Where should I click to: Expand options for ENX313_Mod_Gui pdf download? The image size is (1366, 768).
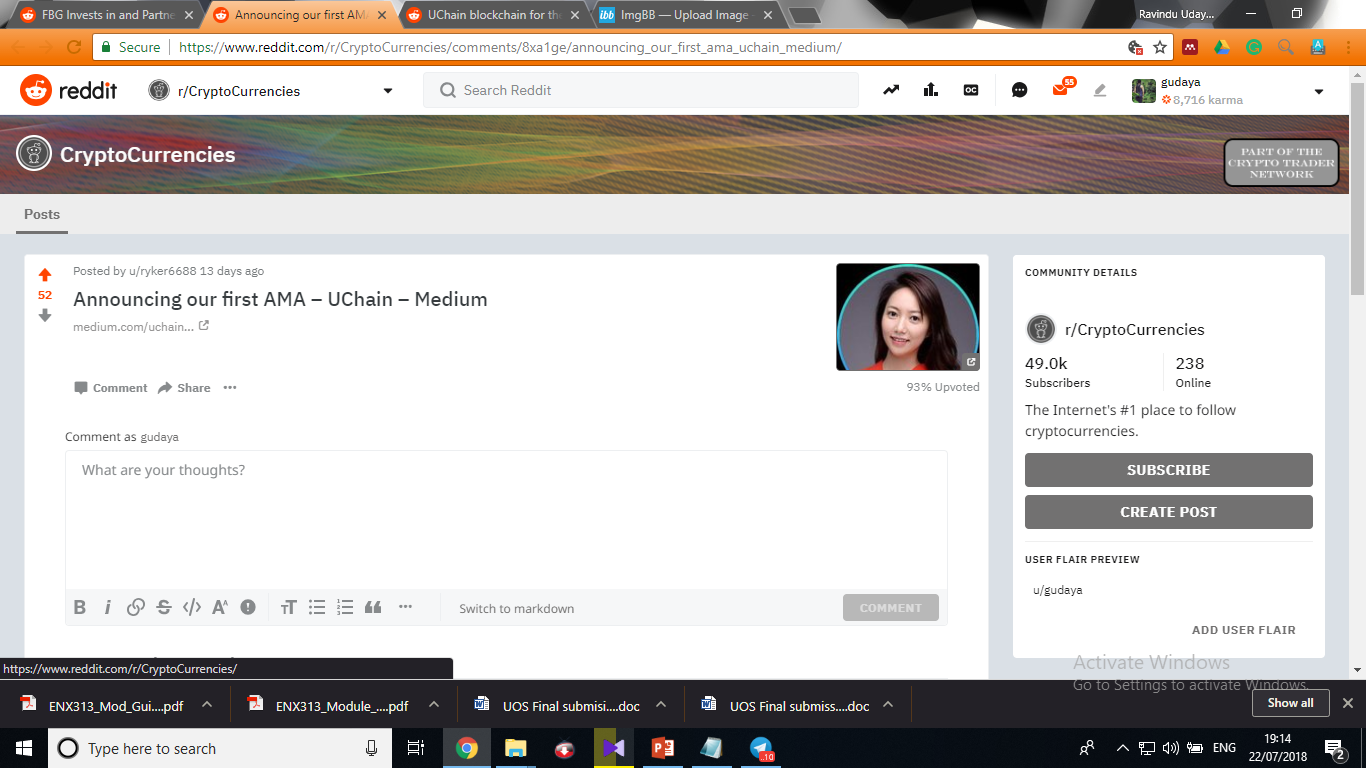[207, 705]
